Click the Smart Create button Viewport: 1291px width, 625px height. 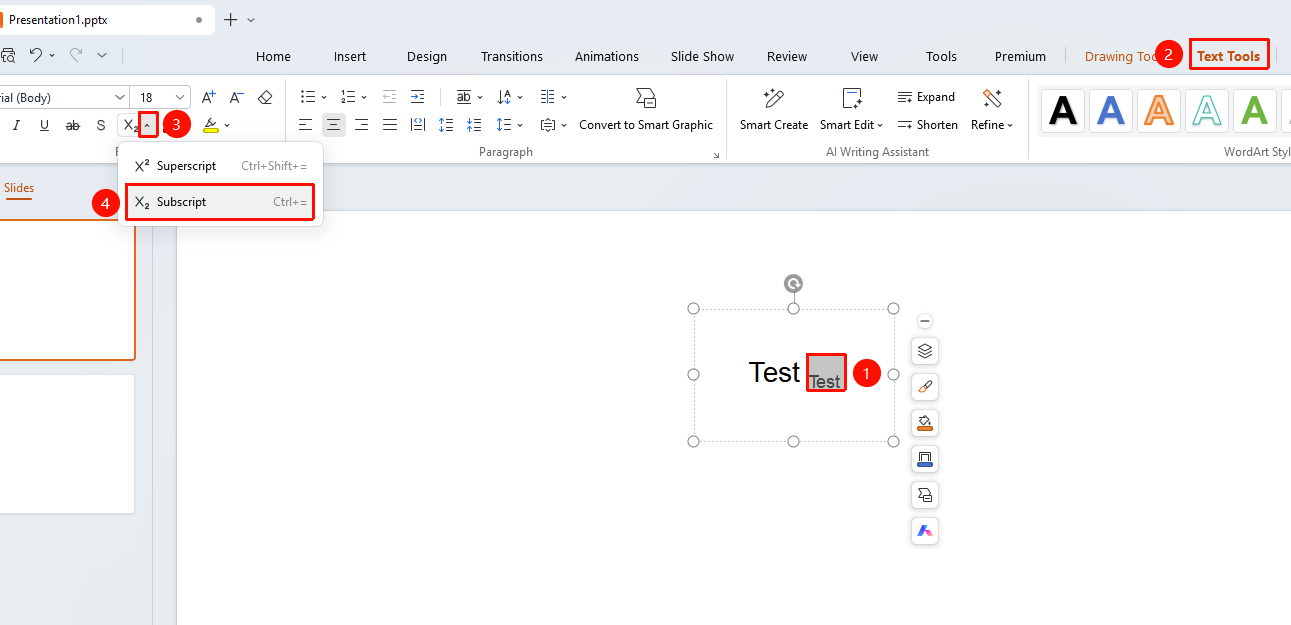point(774,110)
